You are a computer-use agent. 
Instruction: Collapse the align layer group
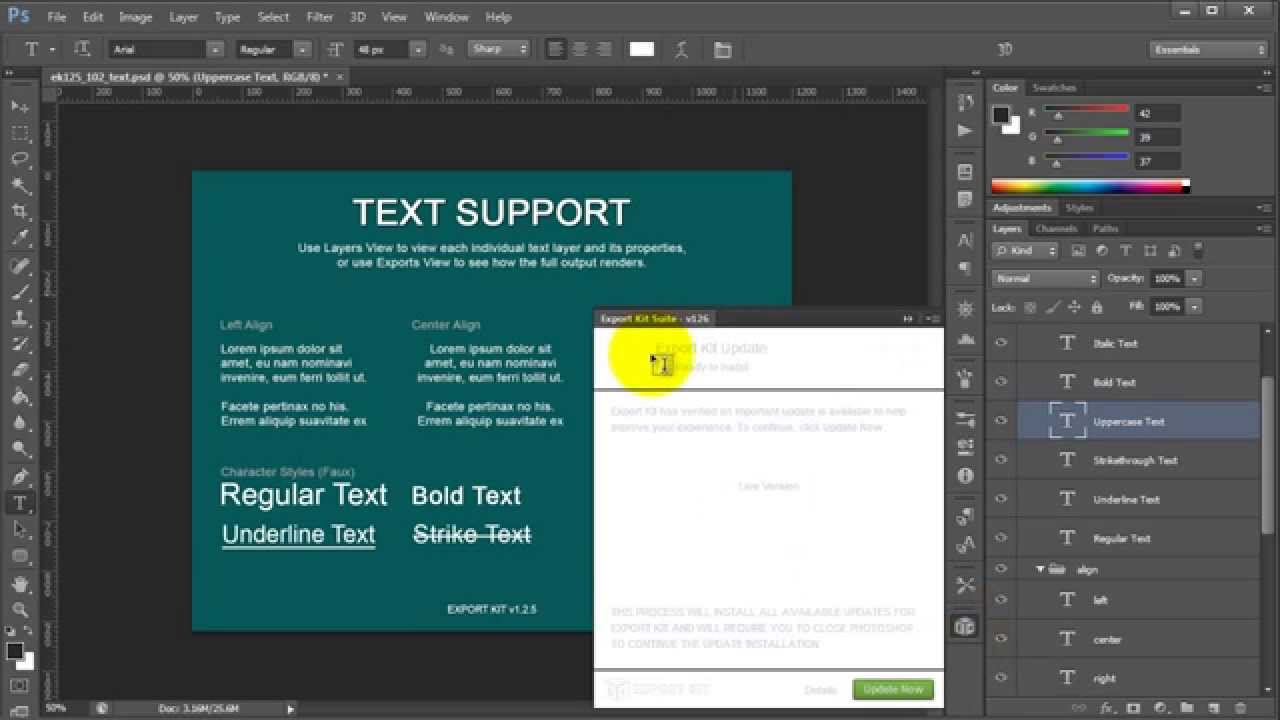pyautogui.click(x=1040, y=569)
